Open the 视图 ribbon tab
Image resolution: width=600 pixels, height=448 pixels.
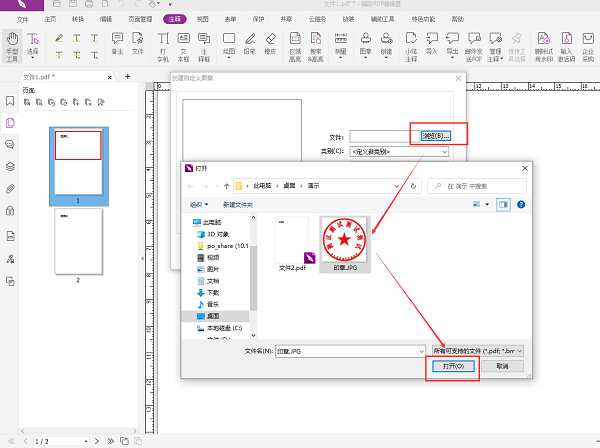(x=203, y=19)
